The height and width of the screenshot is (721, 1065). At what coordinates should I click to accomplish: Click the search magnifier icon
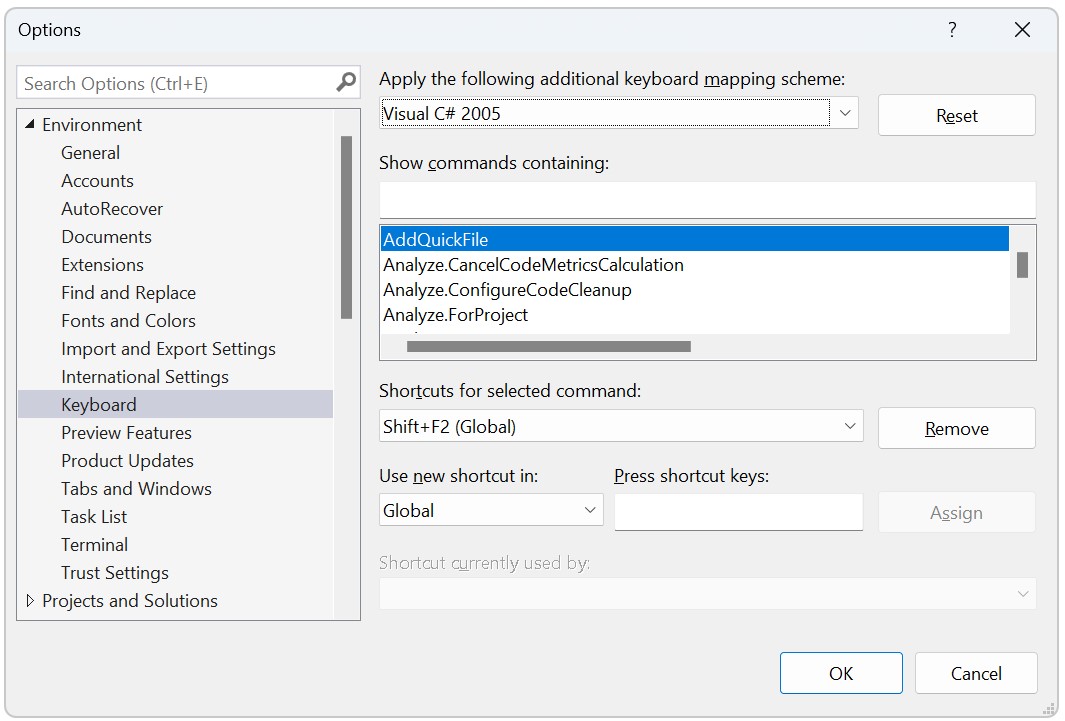[345, 82]
